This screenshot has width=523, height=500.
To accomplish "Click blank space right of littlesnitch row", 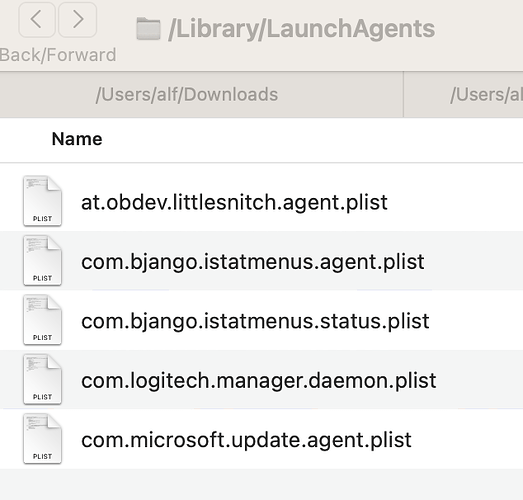I will click(455, 201).
